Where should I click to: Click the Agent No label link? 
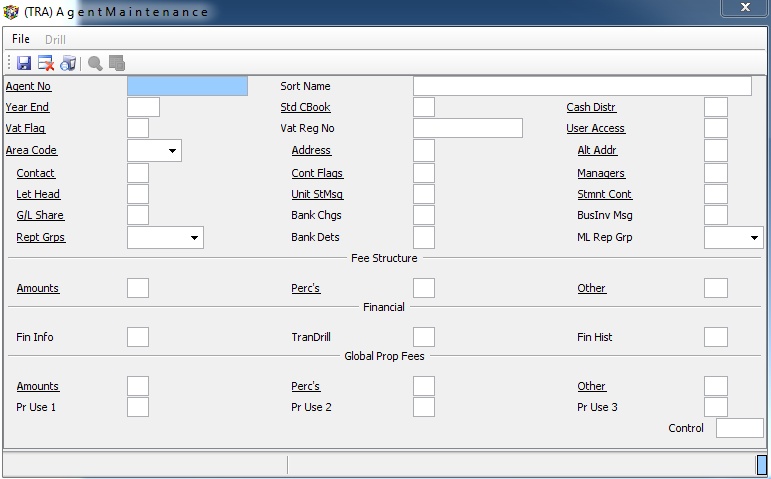[28, 86]
